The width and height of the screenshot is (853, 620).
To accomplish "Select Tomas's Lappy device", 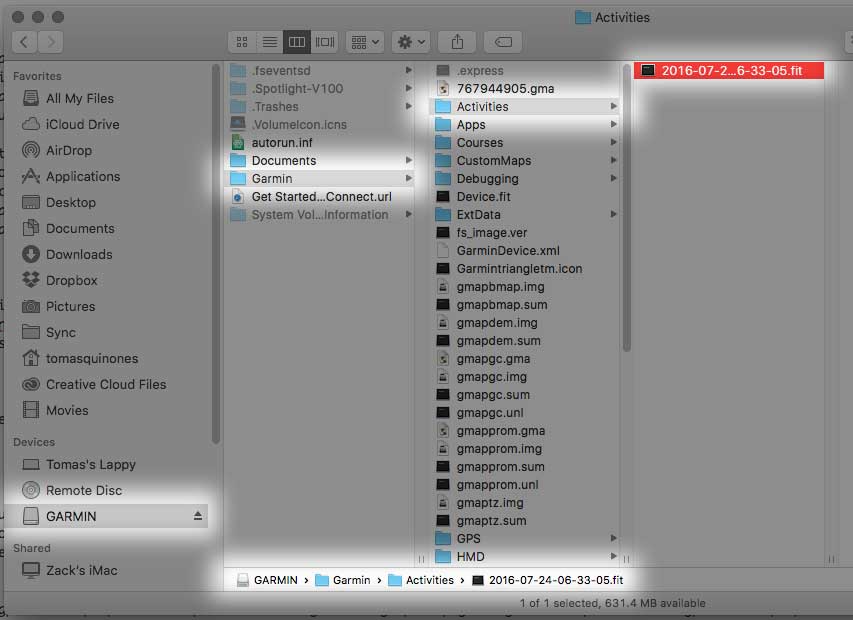I will click(x=78, y=465).
